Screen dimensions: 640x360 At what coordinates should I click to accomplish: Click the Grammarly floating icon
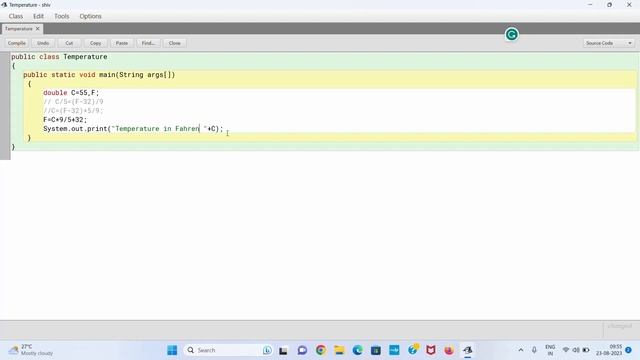[511, 35]
